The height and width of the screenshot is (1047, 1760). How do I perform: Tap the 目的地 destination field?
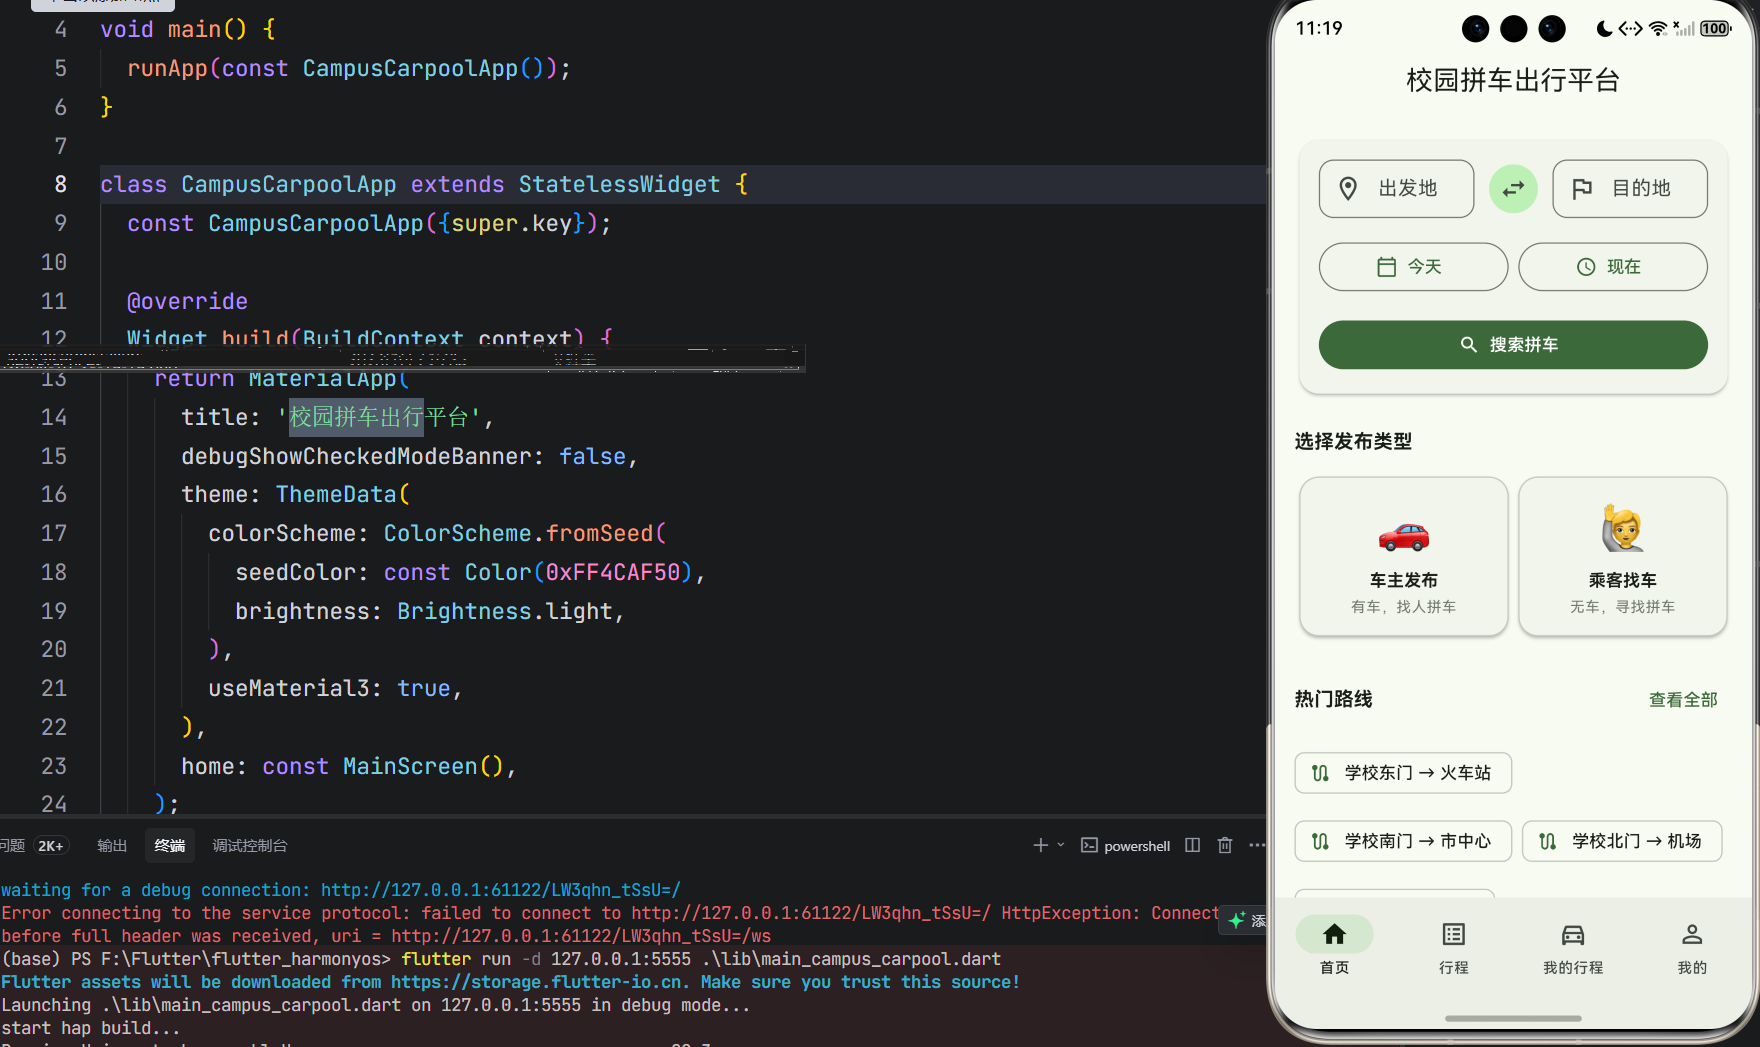pos(1630,189)
